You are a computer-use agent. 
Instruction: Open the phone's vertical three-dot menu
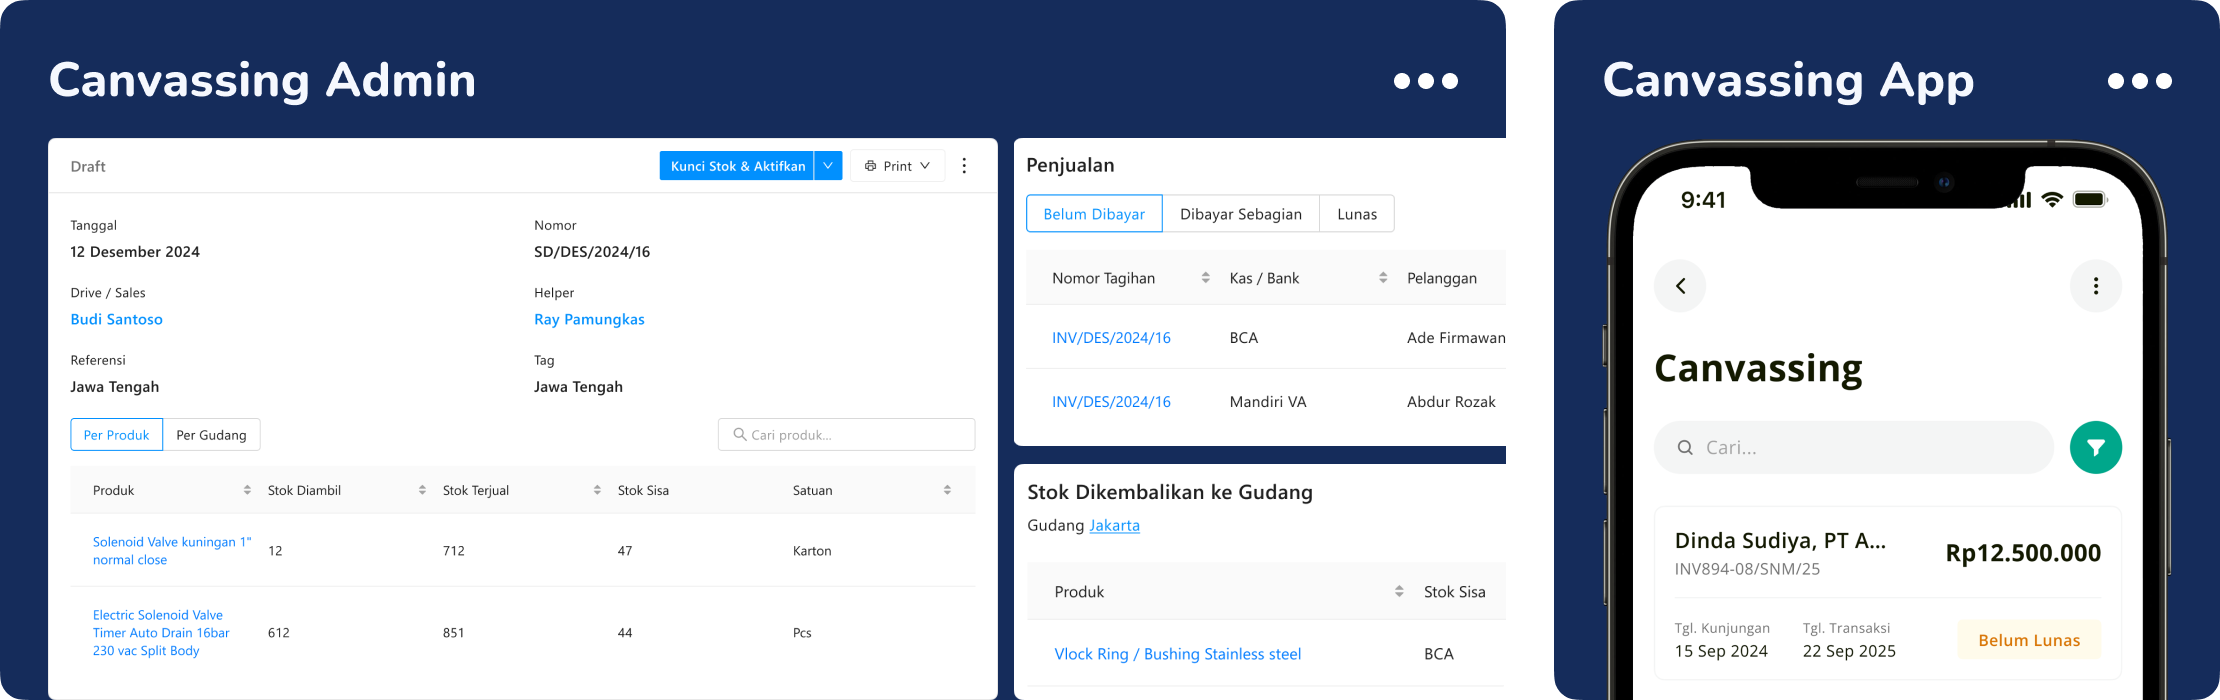(2096, 286)
